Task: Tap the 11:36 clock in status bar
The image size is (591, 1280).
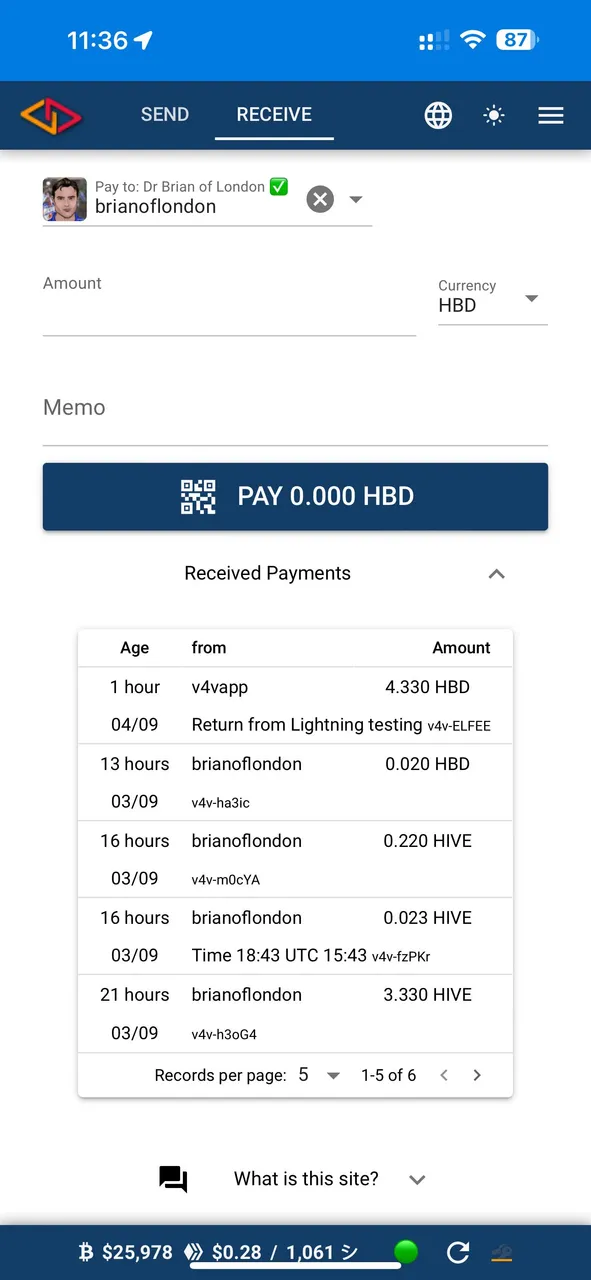Action: pyautogui.click(x=97, y=40)
